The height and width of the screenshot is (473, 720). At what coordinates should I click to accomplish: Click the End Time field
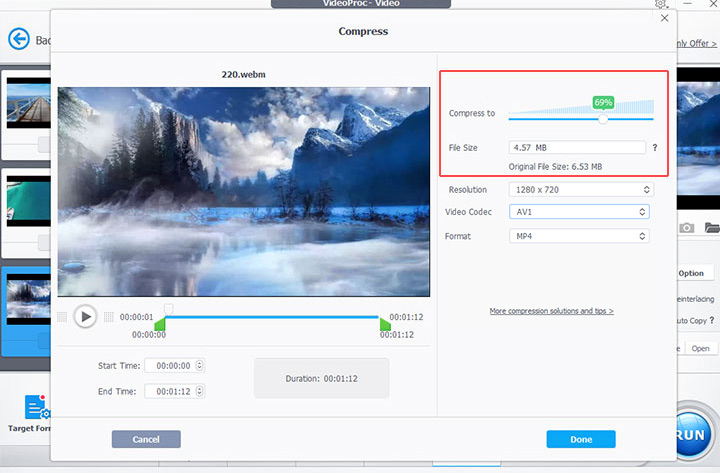pos(174,391)
